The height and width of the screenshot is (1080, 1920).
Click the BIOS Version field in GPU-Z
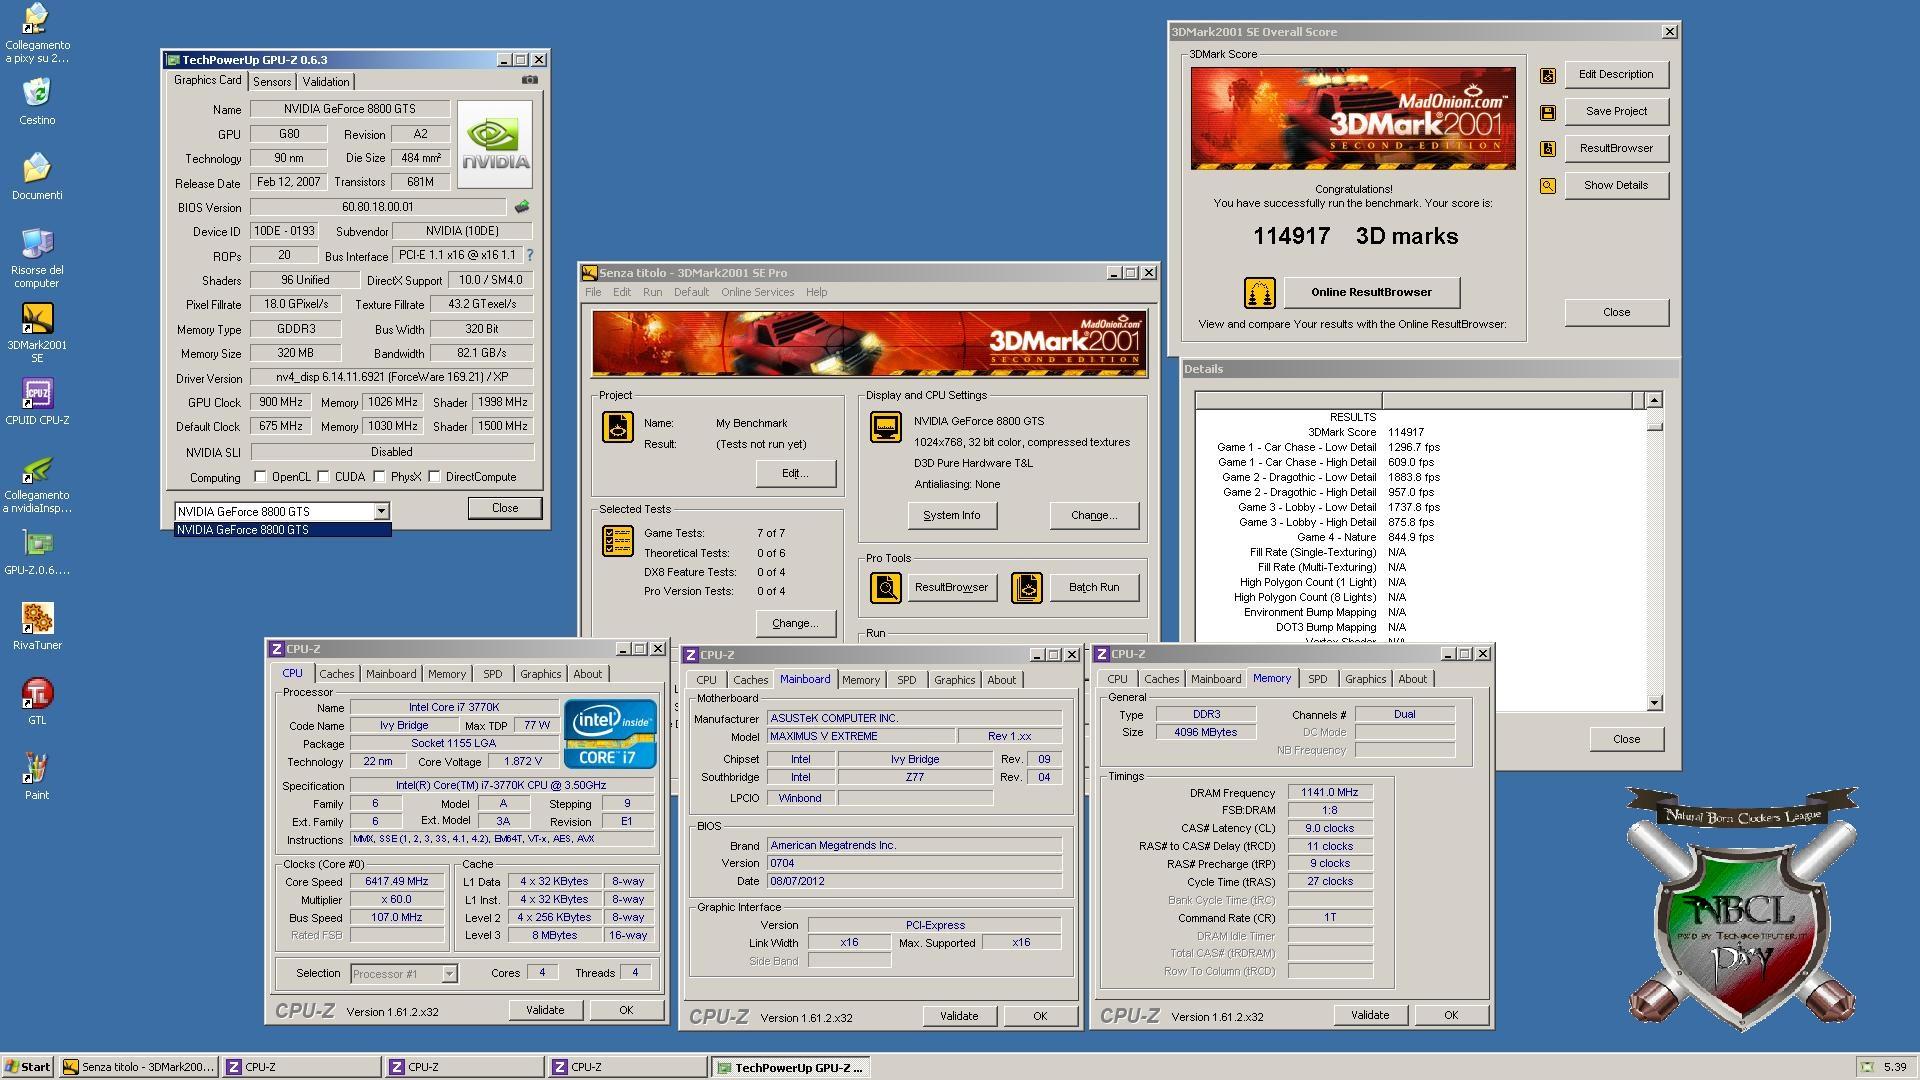378,208
